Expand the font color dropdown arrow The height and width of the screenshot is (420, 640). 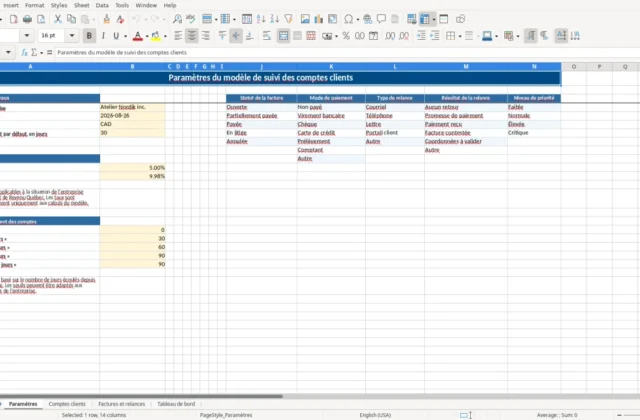pos(147,36)
